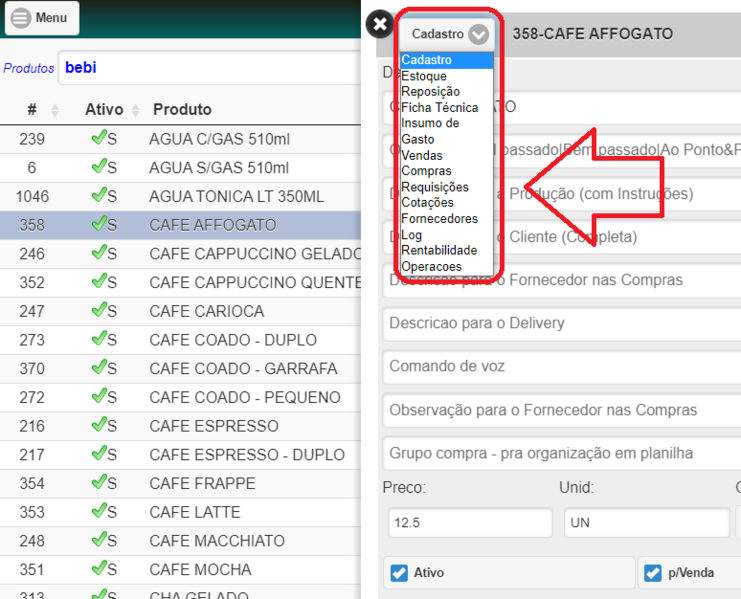741x599 pixels.
Task: Select product AGUA TONICA LT 350ML
Action: 236,197
